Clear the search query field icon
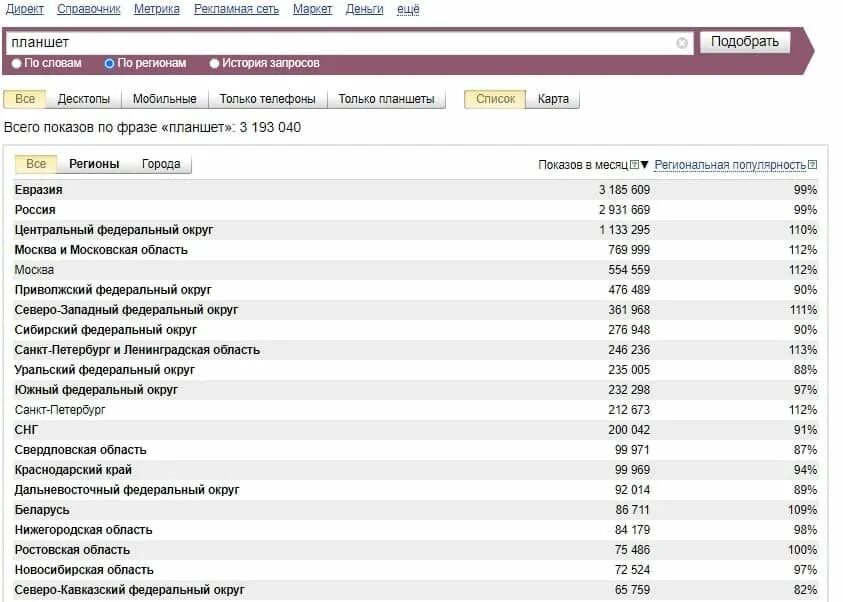This screenshot has width=843, height=602. [x=682, y=43]
